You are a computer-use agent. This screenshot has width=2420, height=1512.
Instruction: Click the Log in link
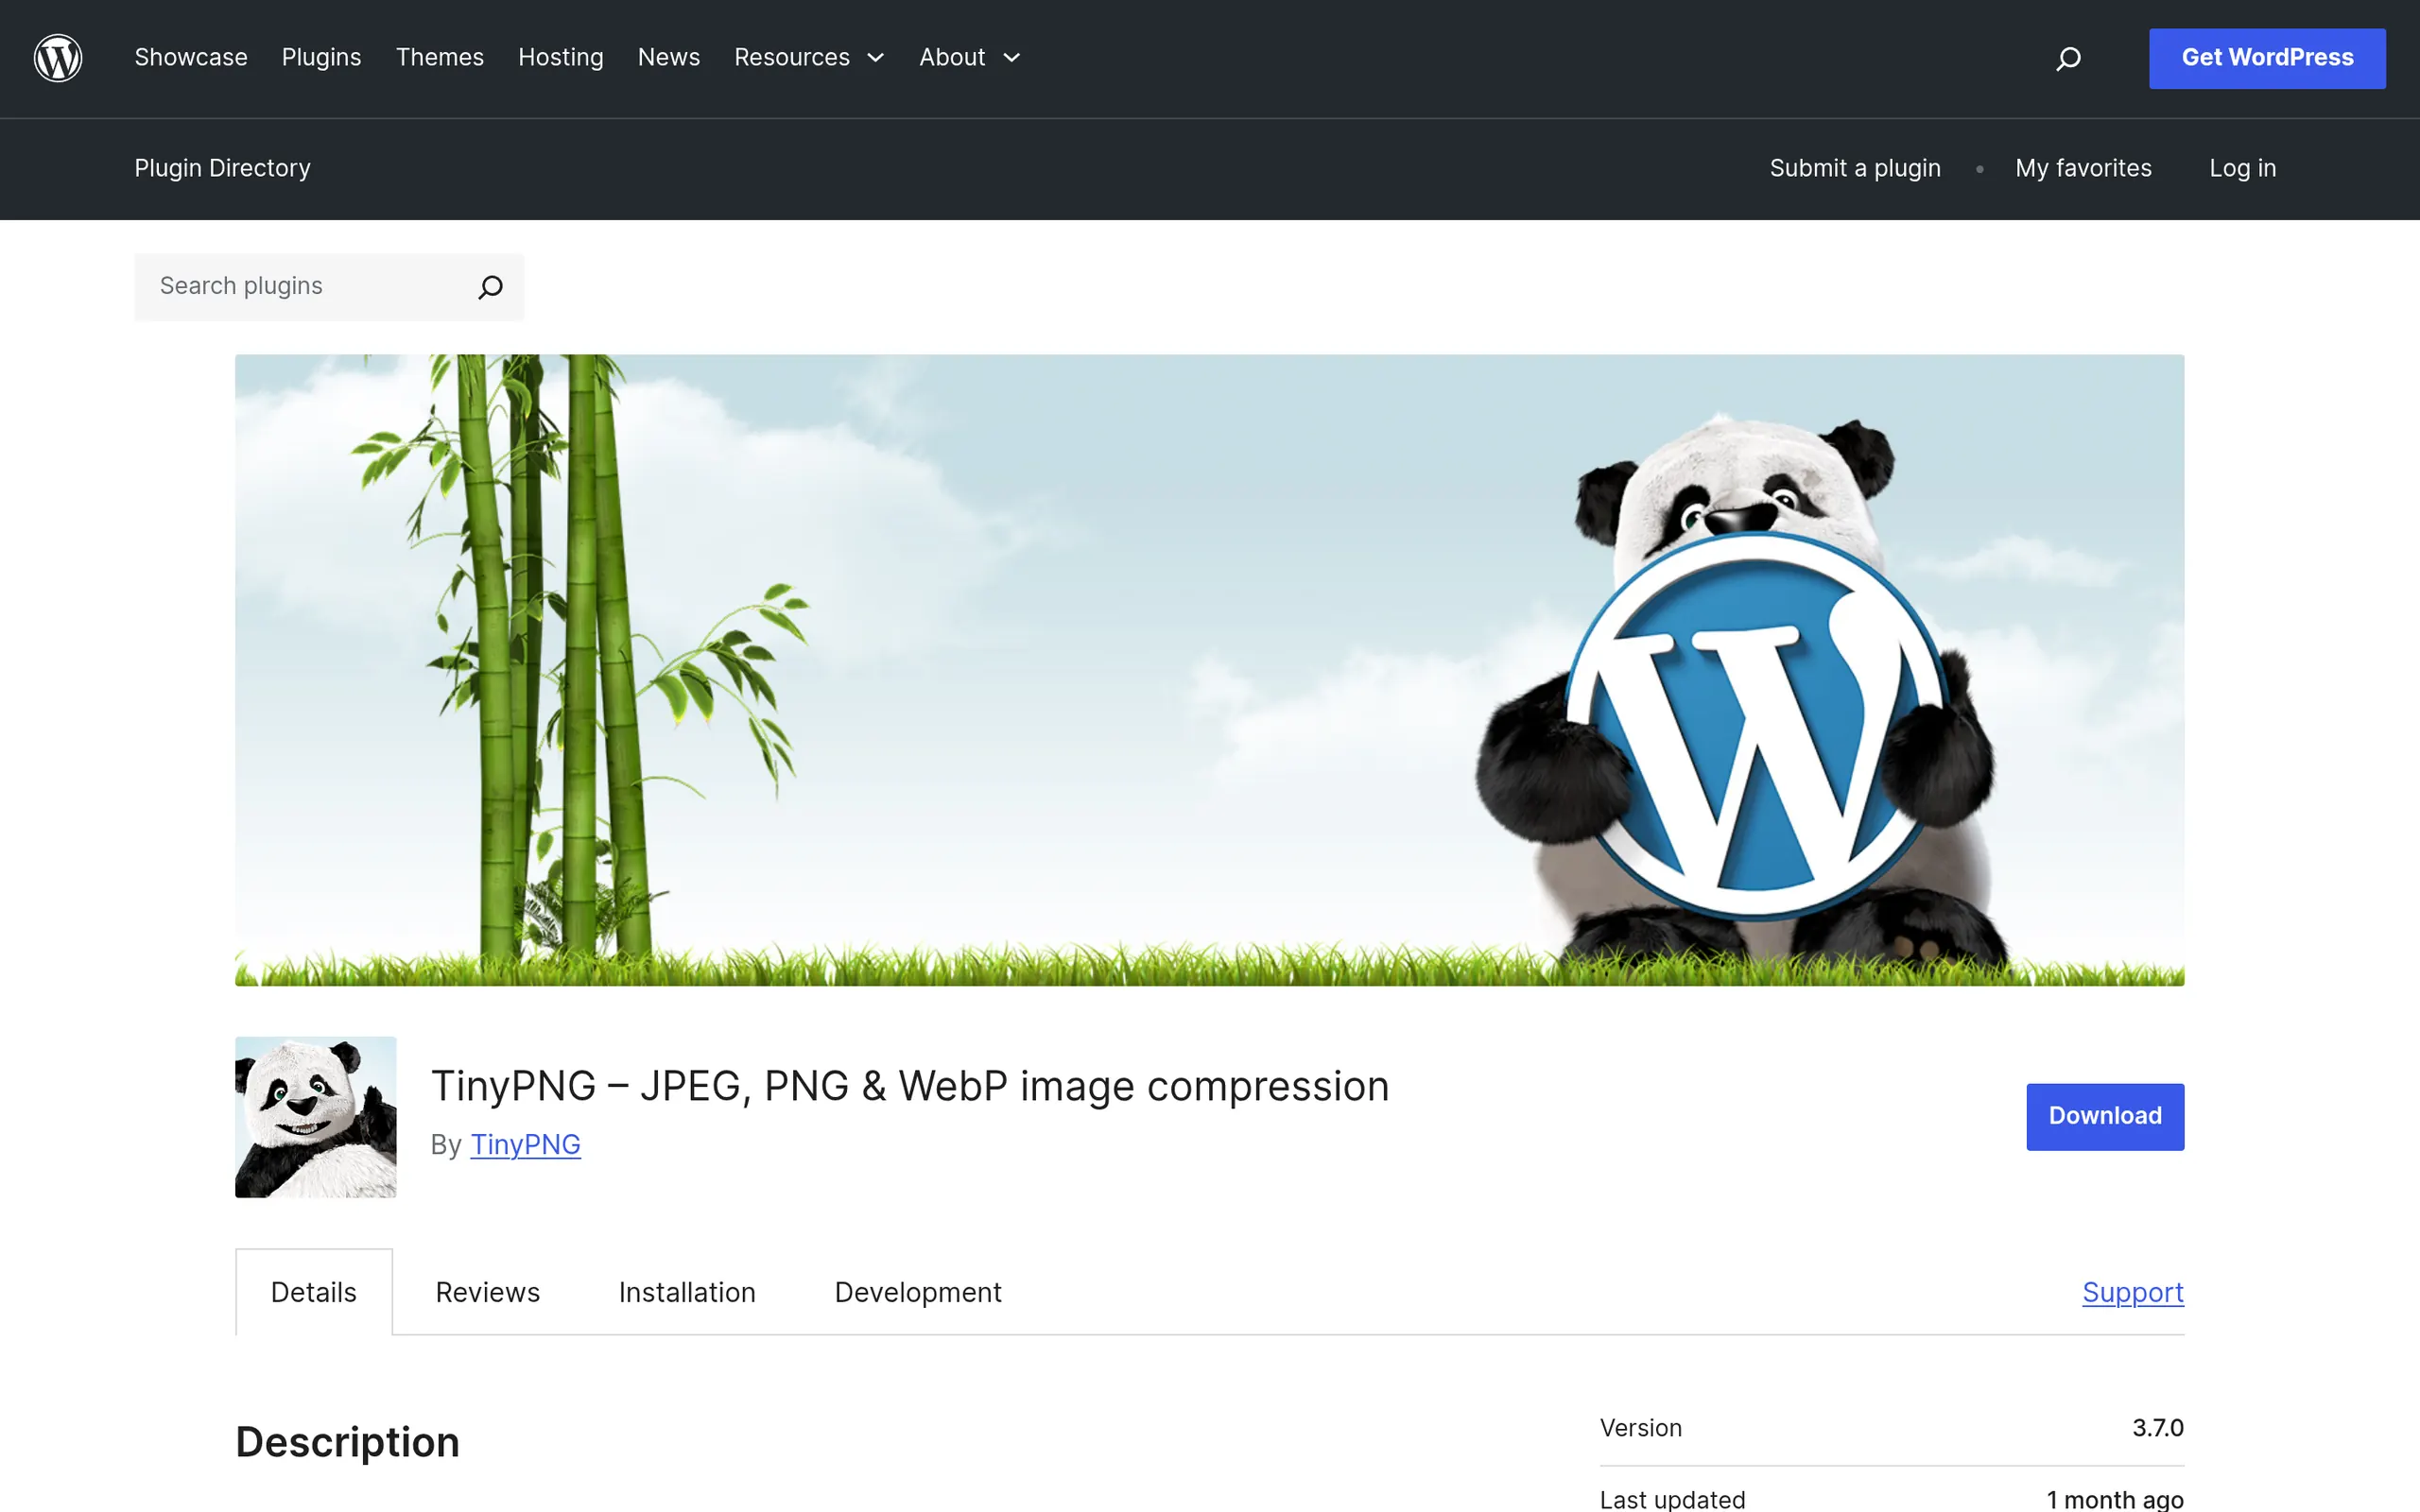(2242, 168)
